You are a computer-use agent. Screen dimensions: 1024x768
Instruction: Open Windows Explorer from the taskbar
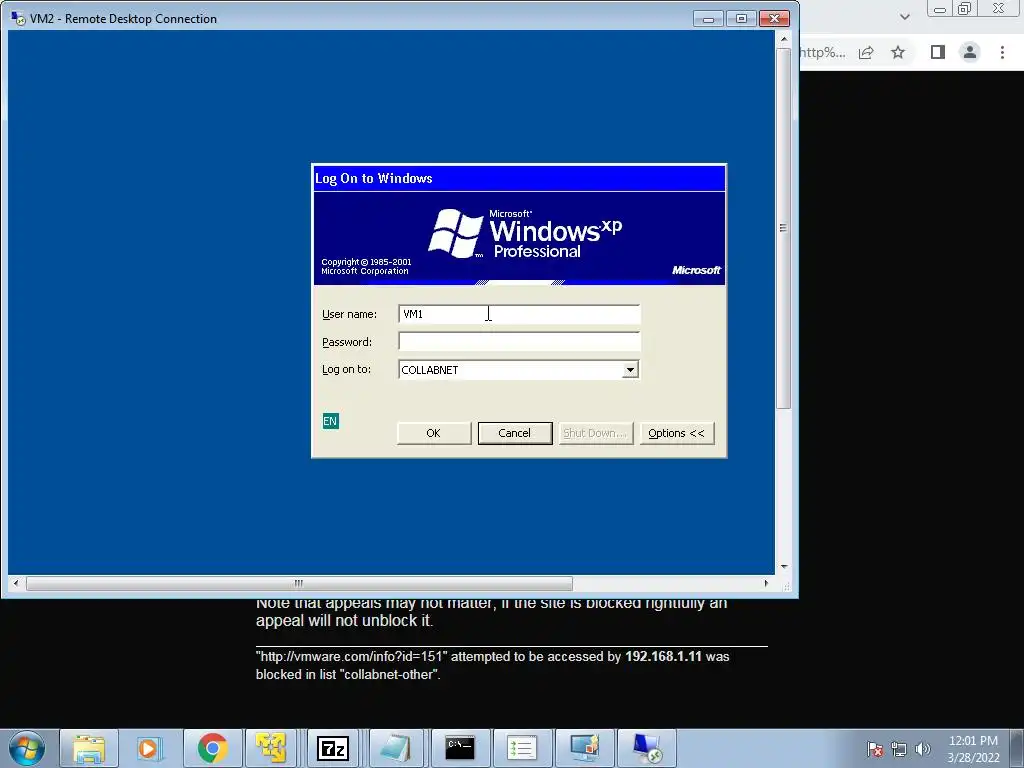pyautogui.click(x=89, y=748)
